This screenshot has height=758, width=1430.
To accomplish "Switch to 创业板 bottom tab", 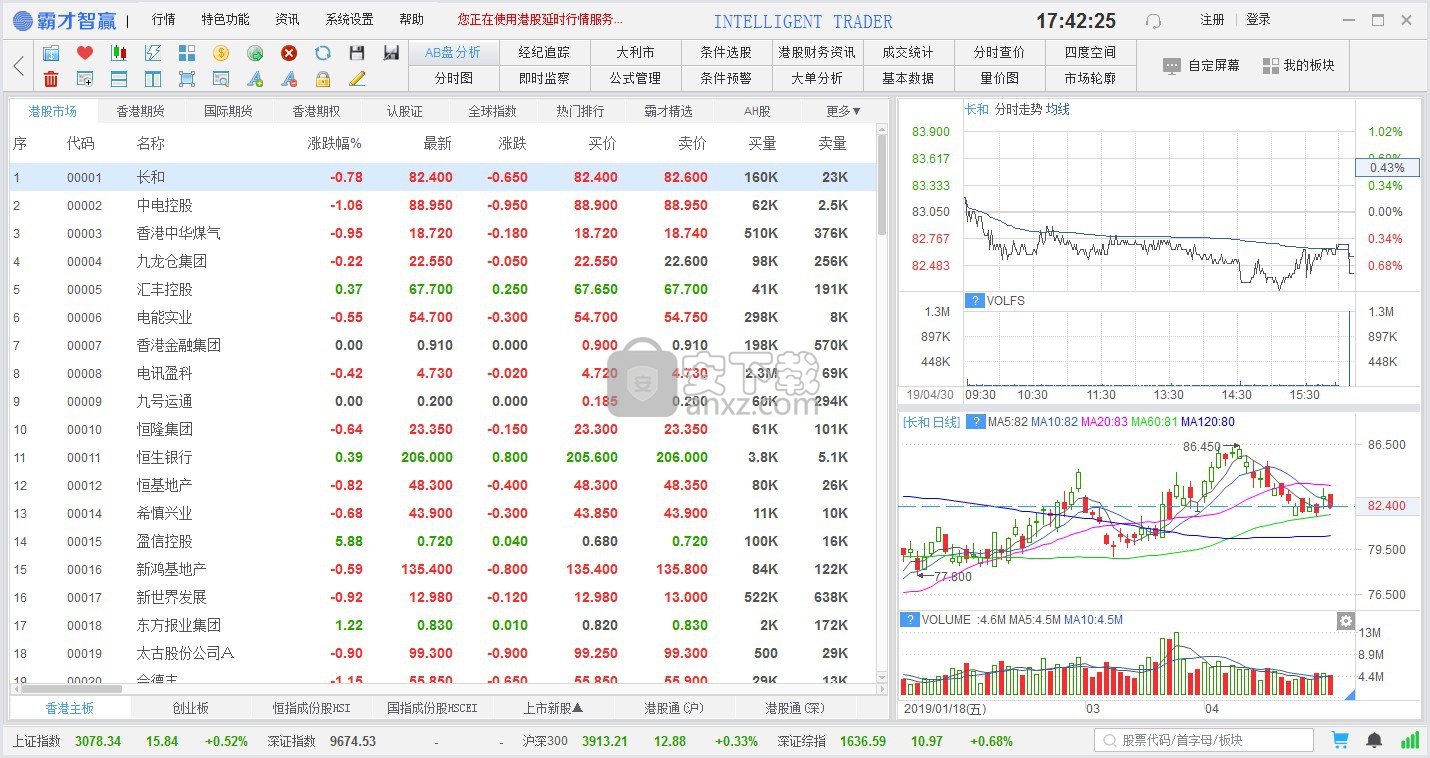I will point(191,708).
